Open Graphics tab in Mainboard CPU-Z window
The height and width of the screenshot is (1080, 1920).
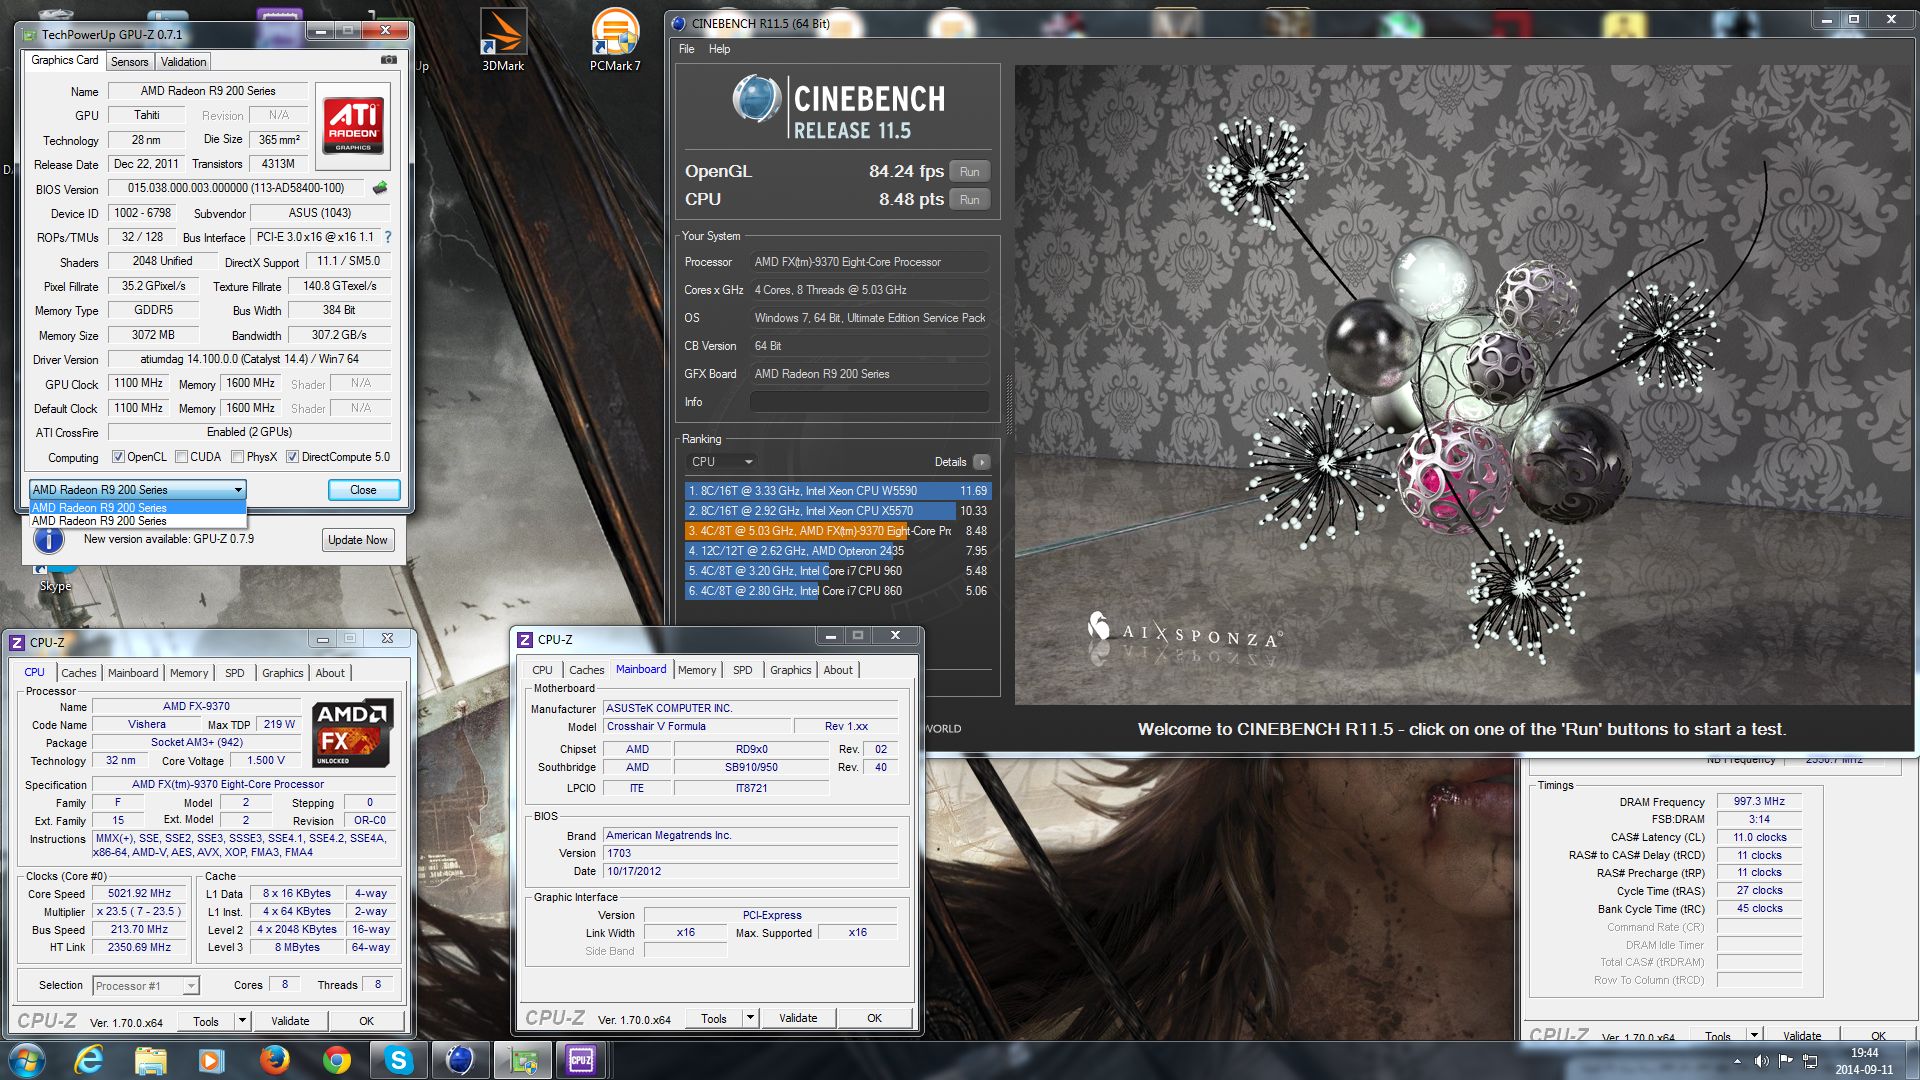[790, 670]
